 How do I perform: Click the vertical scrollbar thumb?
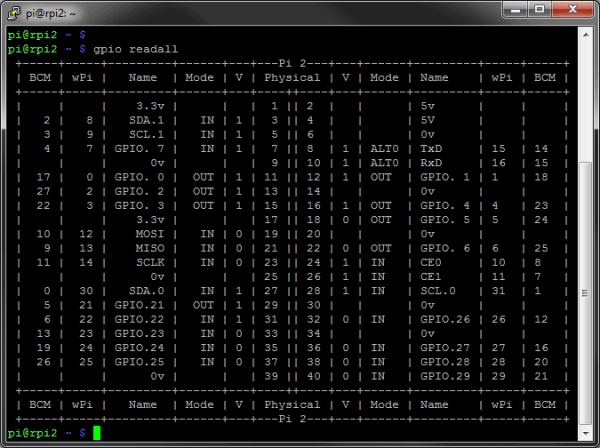point(585,293)
